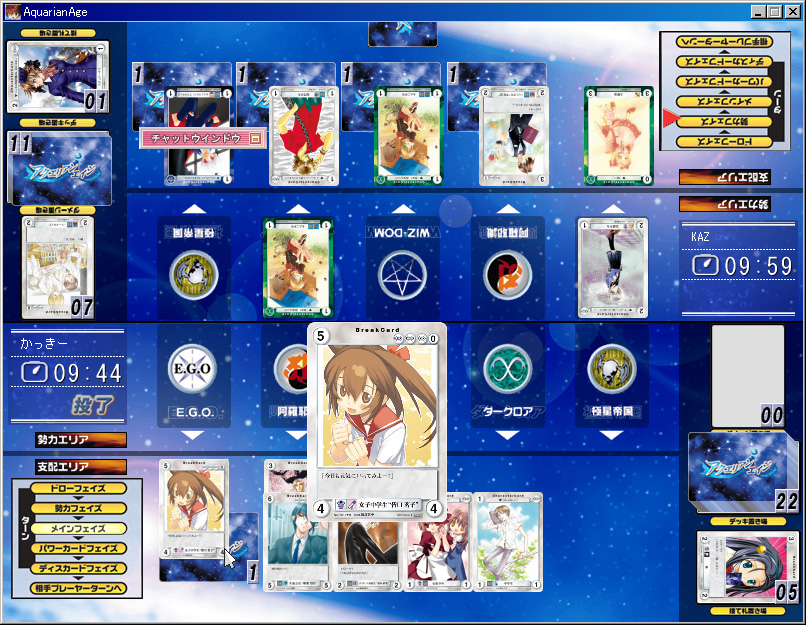This screenshot has width=806, height=625.
Task: Select ディスカードフェイズ in player phase list
Action: (x=79, y=568)
